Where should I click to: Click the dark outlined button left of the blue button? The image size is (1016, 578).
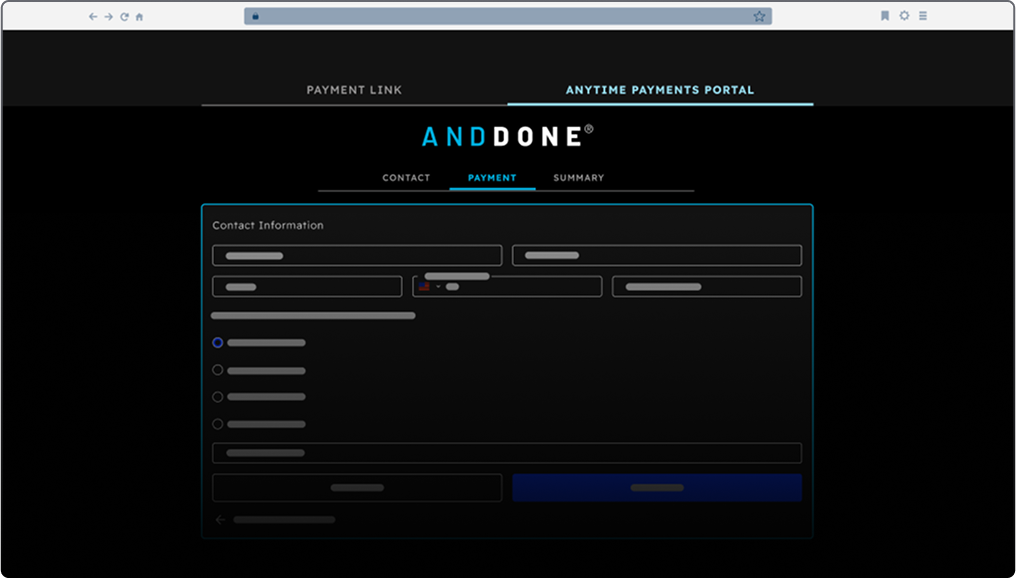coord(357,488)
